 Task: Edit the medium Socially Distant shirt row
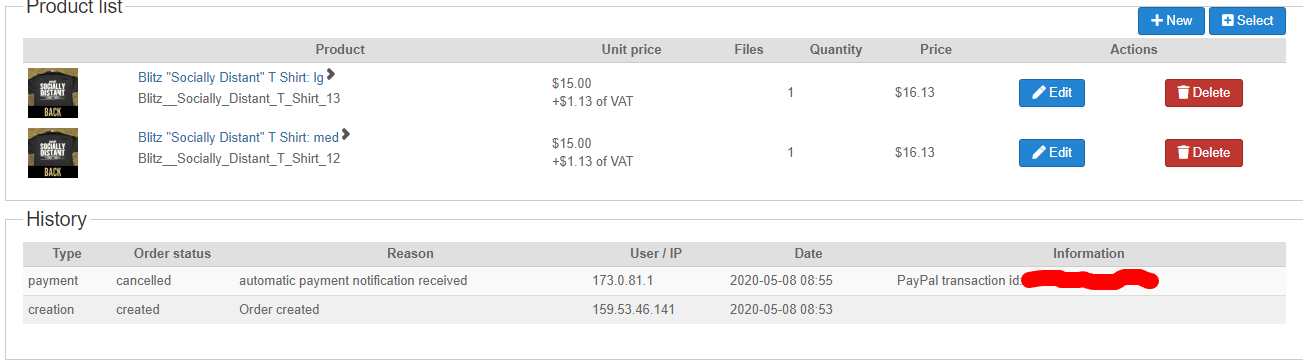point(1052,153)
